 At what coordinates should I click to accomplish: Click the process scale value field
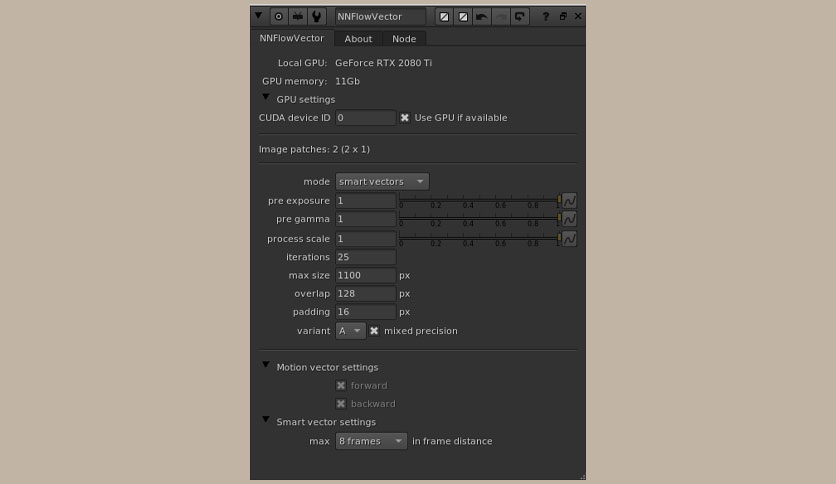coord(365,239)
